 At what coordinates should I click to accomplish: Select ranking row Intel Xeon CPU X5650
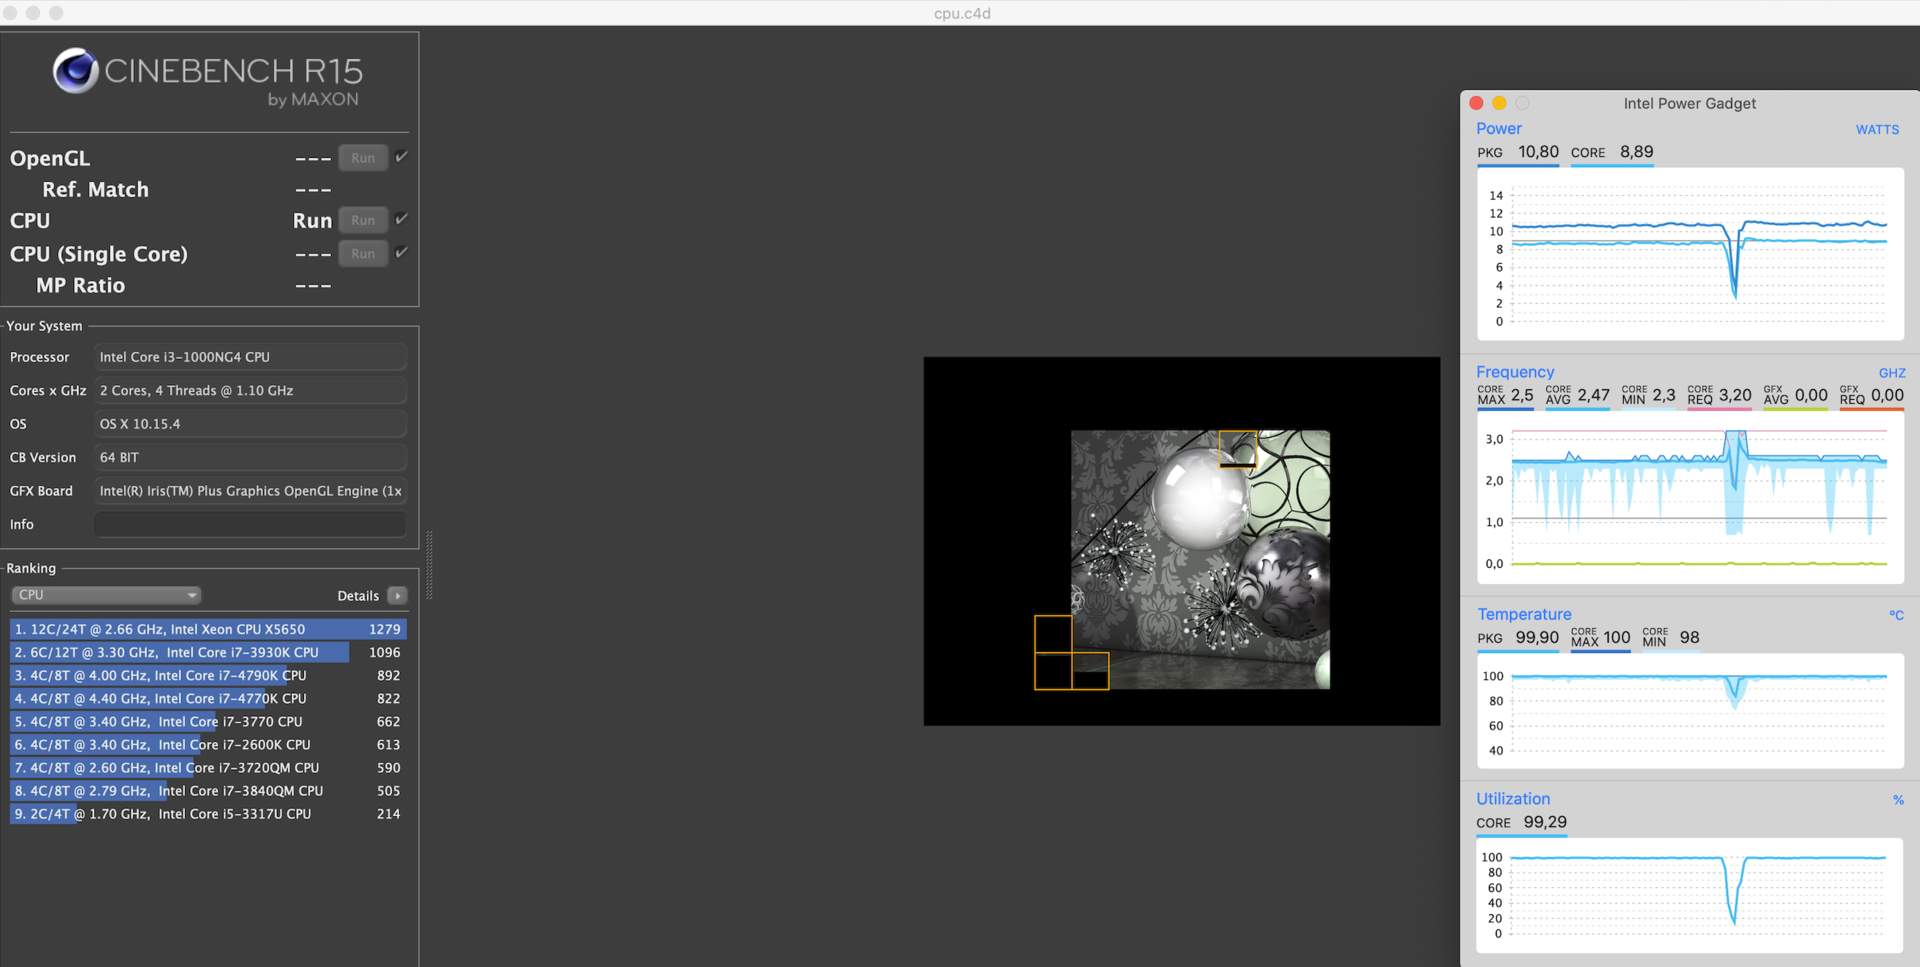[208, 629]
